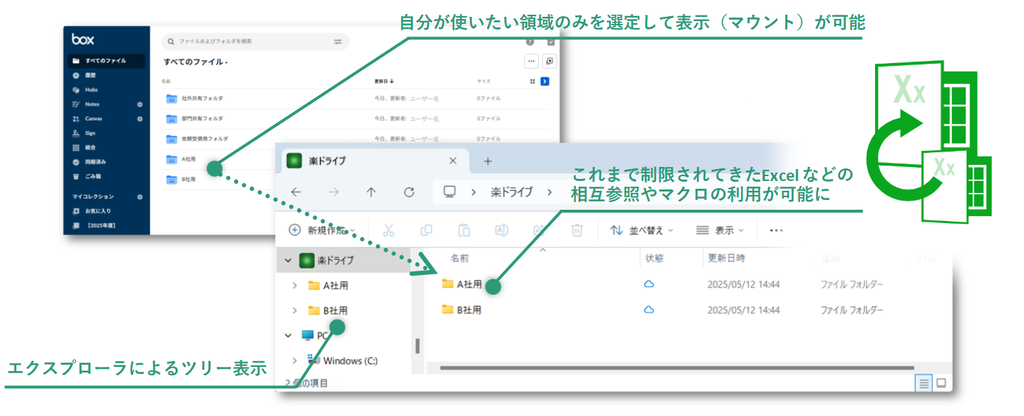This screenshot has width=1024, height=416.
Task: Open Sign in the Box sidebar
Action: point(90,133)
